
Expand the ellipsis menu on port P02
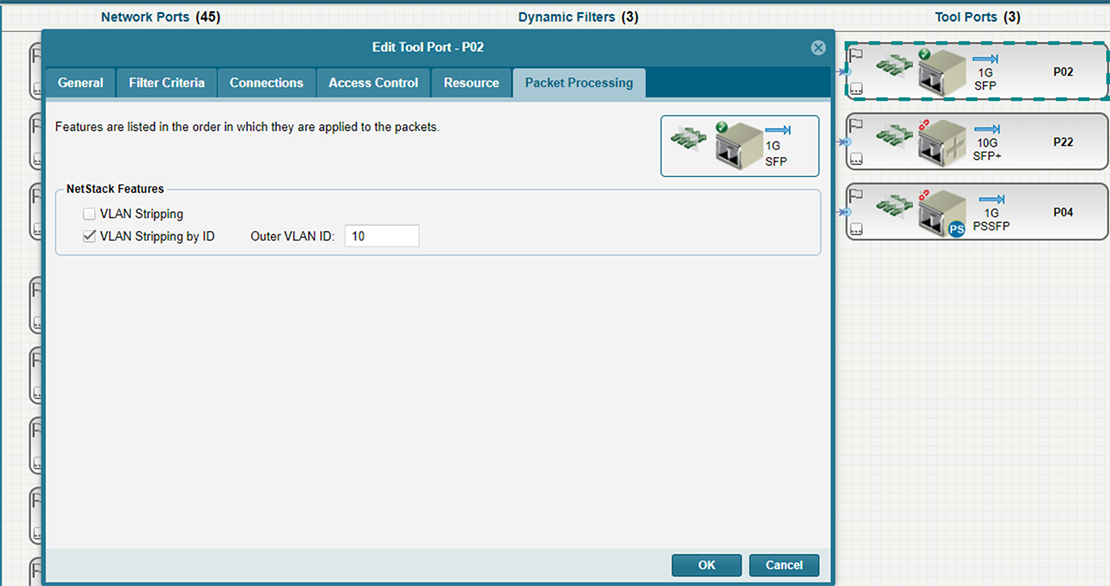pyautogui.click(x=856, y=89)
